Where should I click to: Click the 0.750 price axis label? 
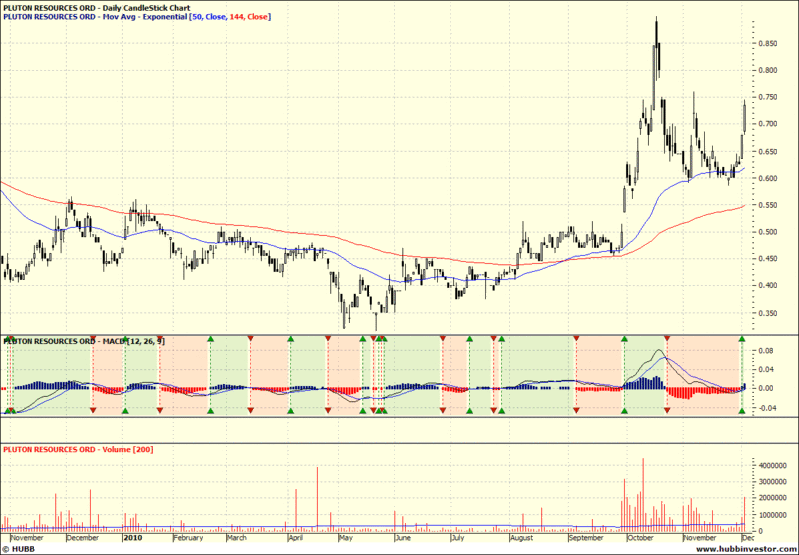[x=767, y=97]
